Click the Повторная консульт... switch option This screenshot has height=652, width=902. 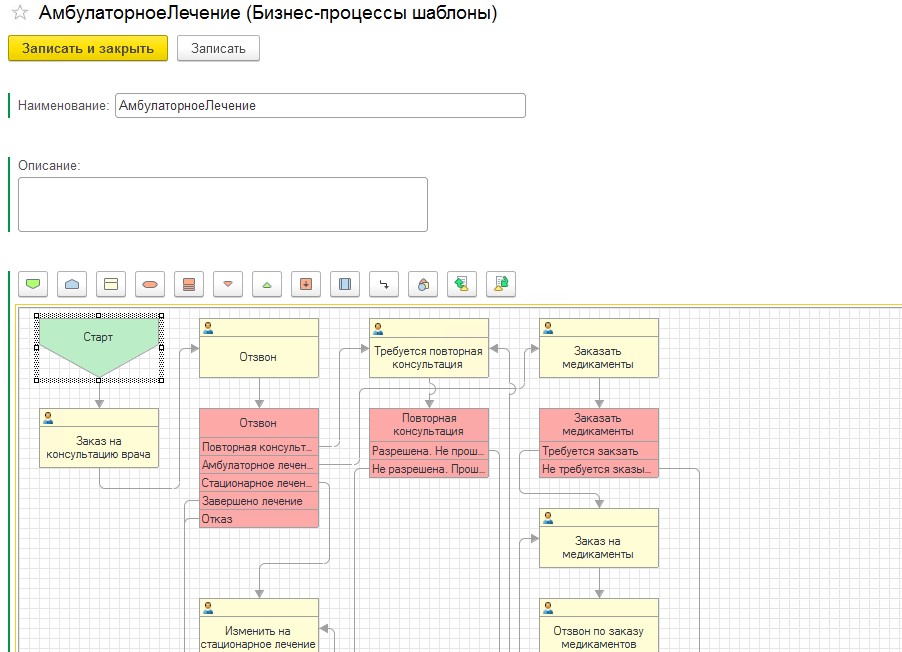coord(259,447)
